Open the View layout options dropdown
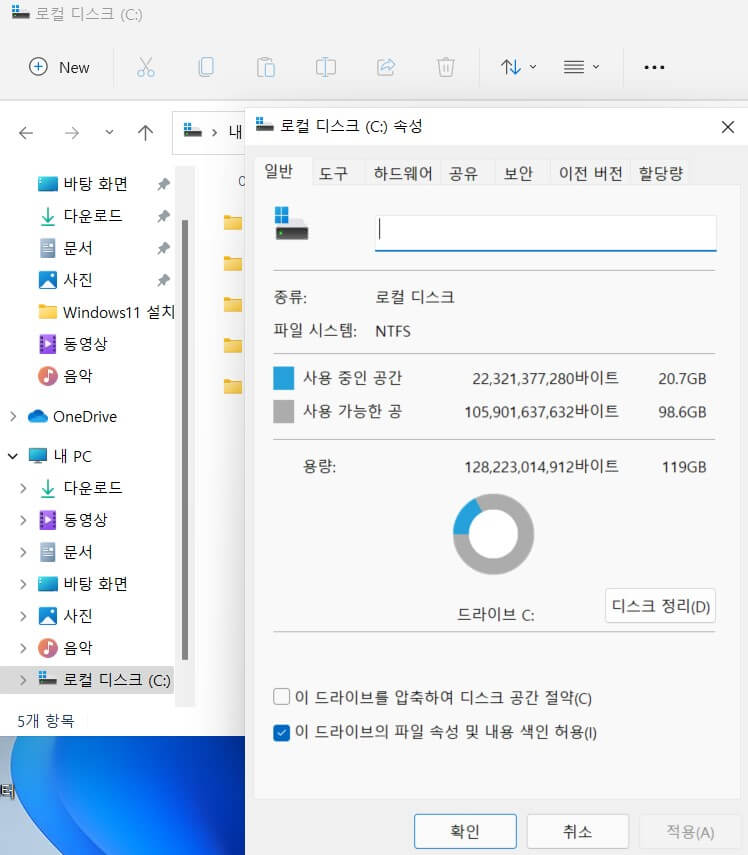Image resolution: width=748 pixels, height=855 pixels. (581, 67)
